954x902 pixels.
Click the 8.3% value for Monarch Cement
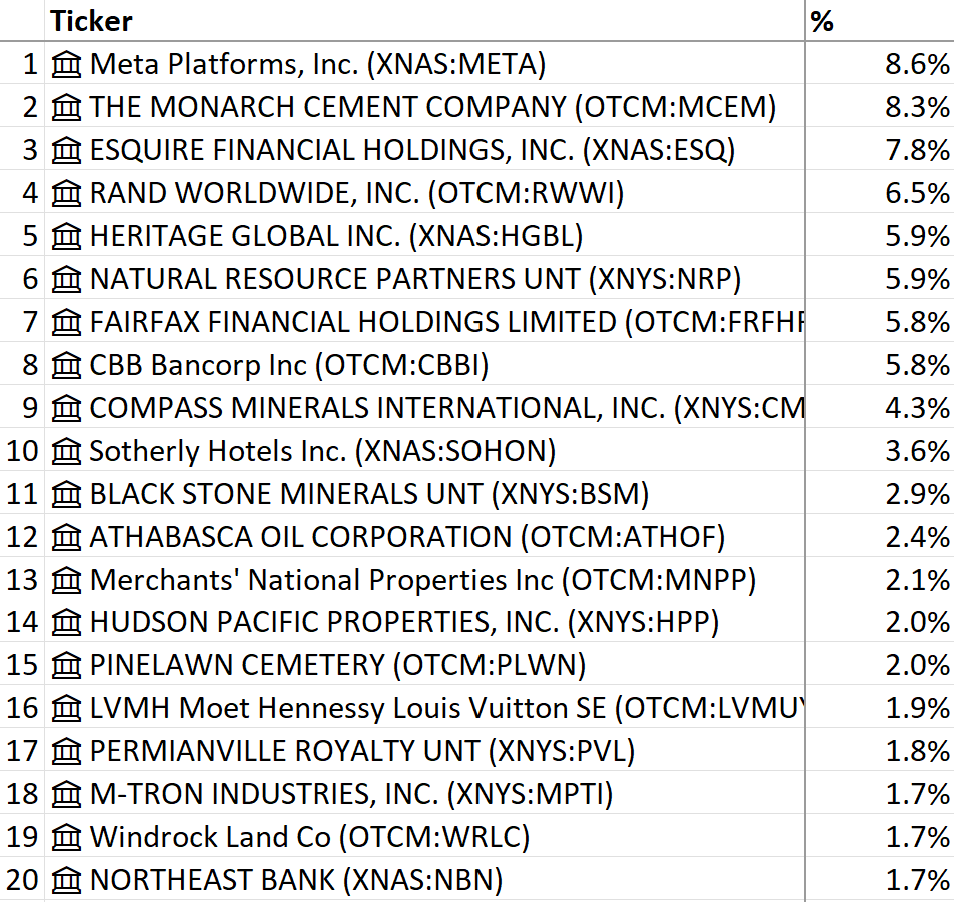coord(917,107)
